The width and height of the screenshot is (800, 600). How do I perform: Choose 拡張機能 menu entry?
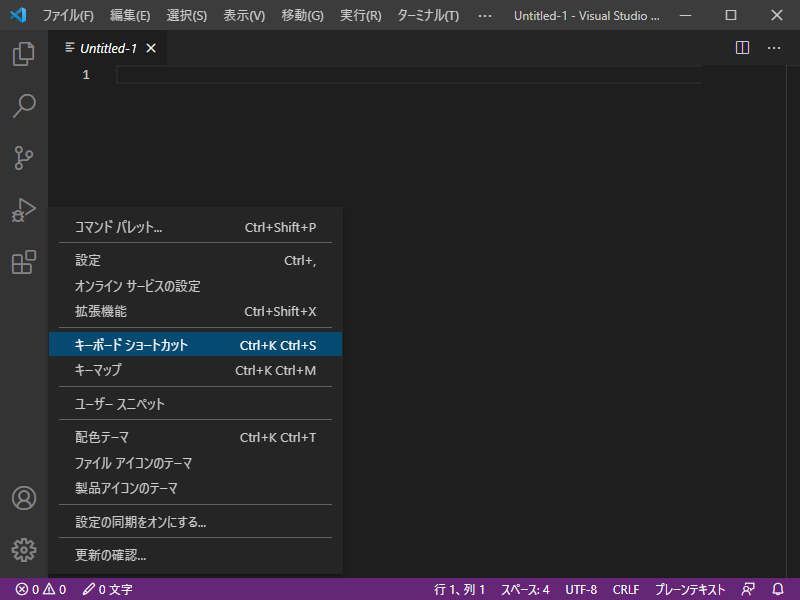(x=195, y=311)
